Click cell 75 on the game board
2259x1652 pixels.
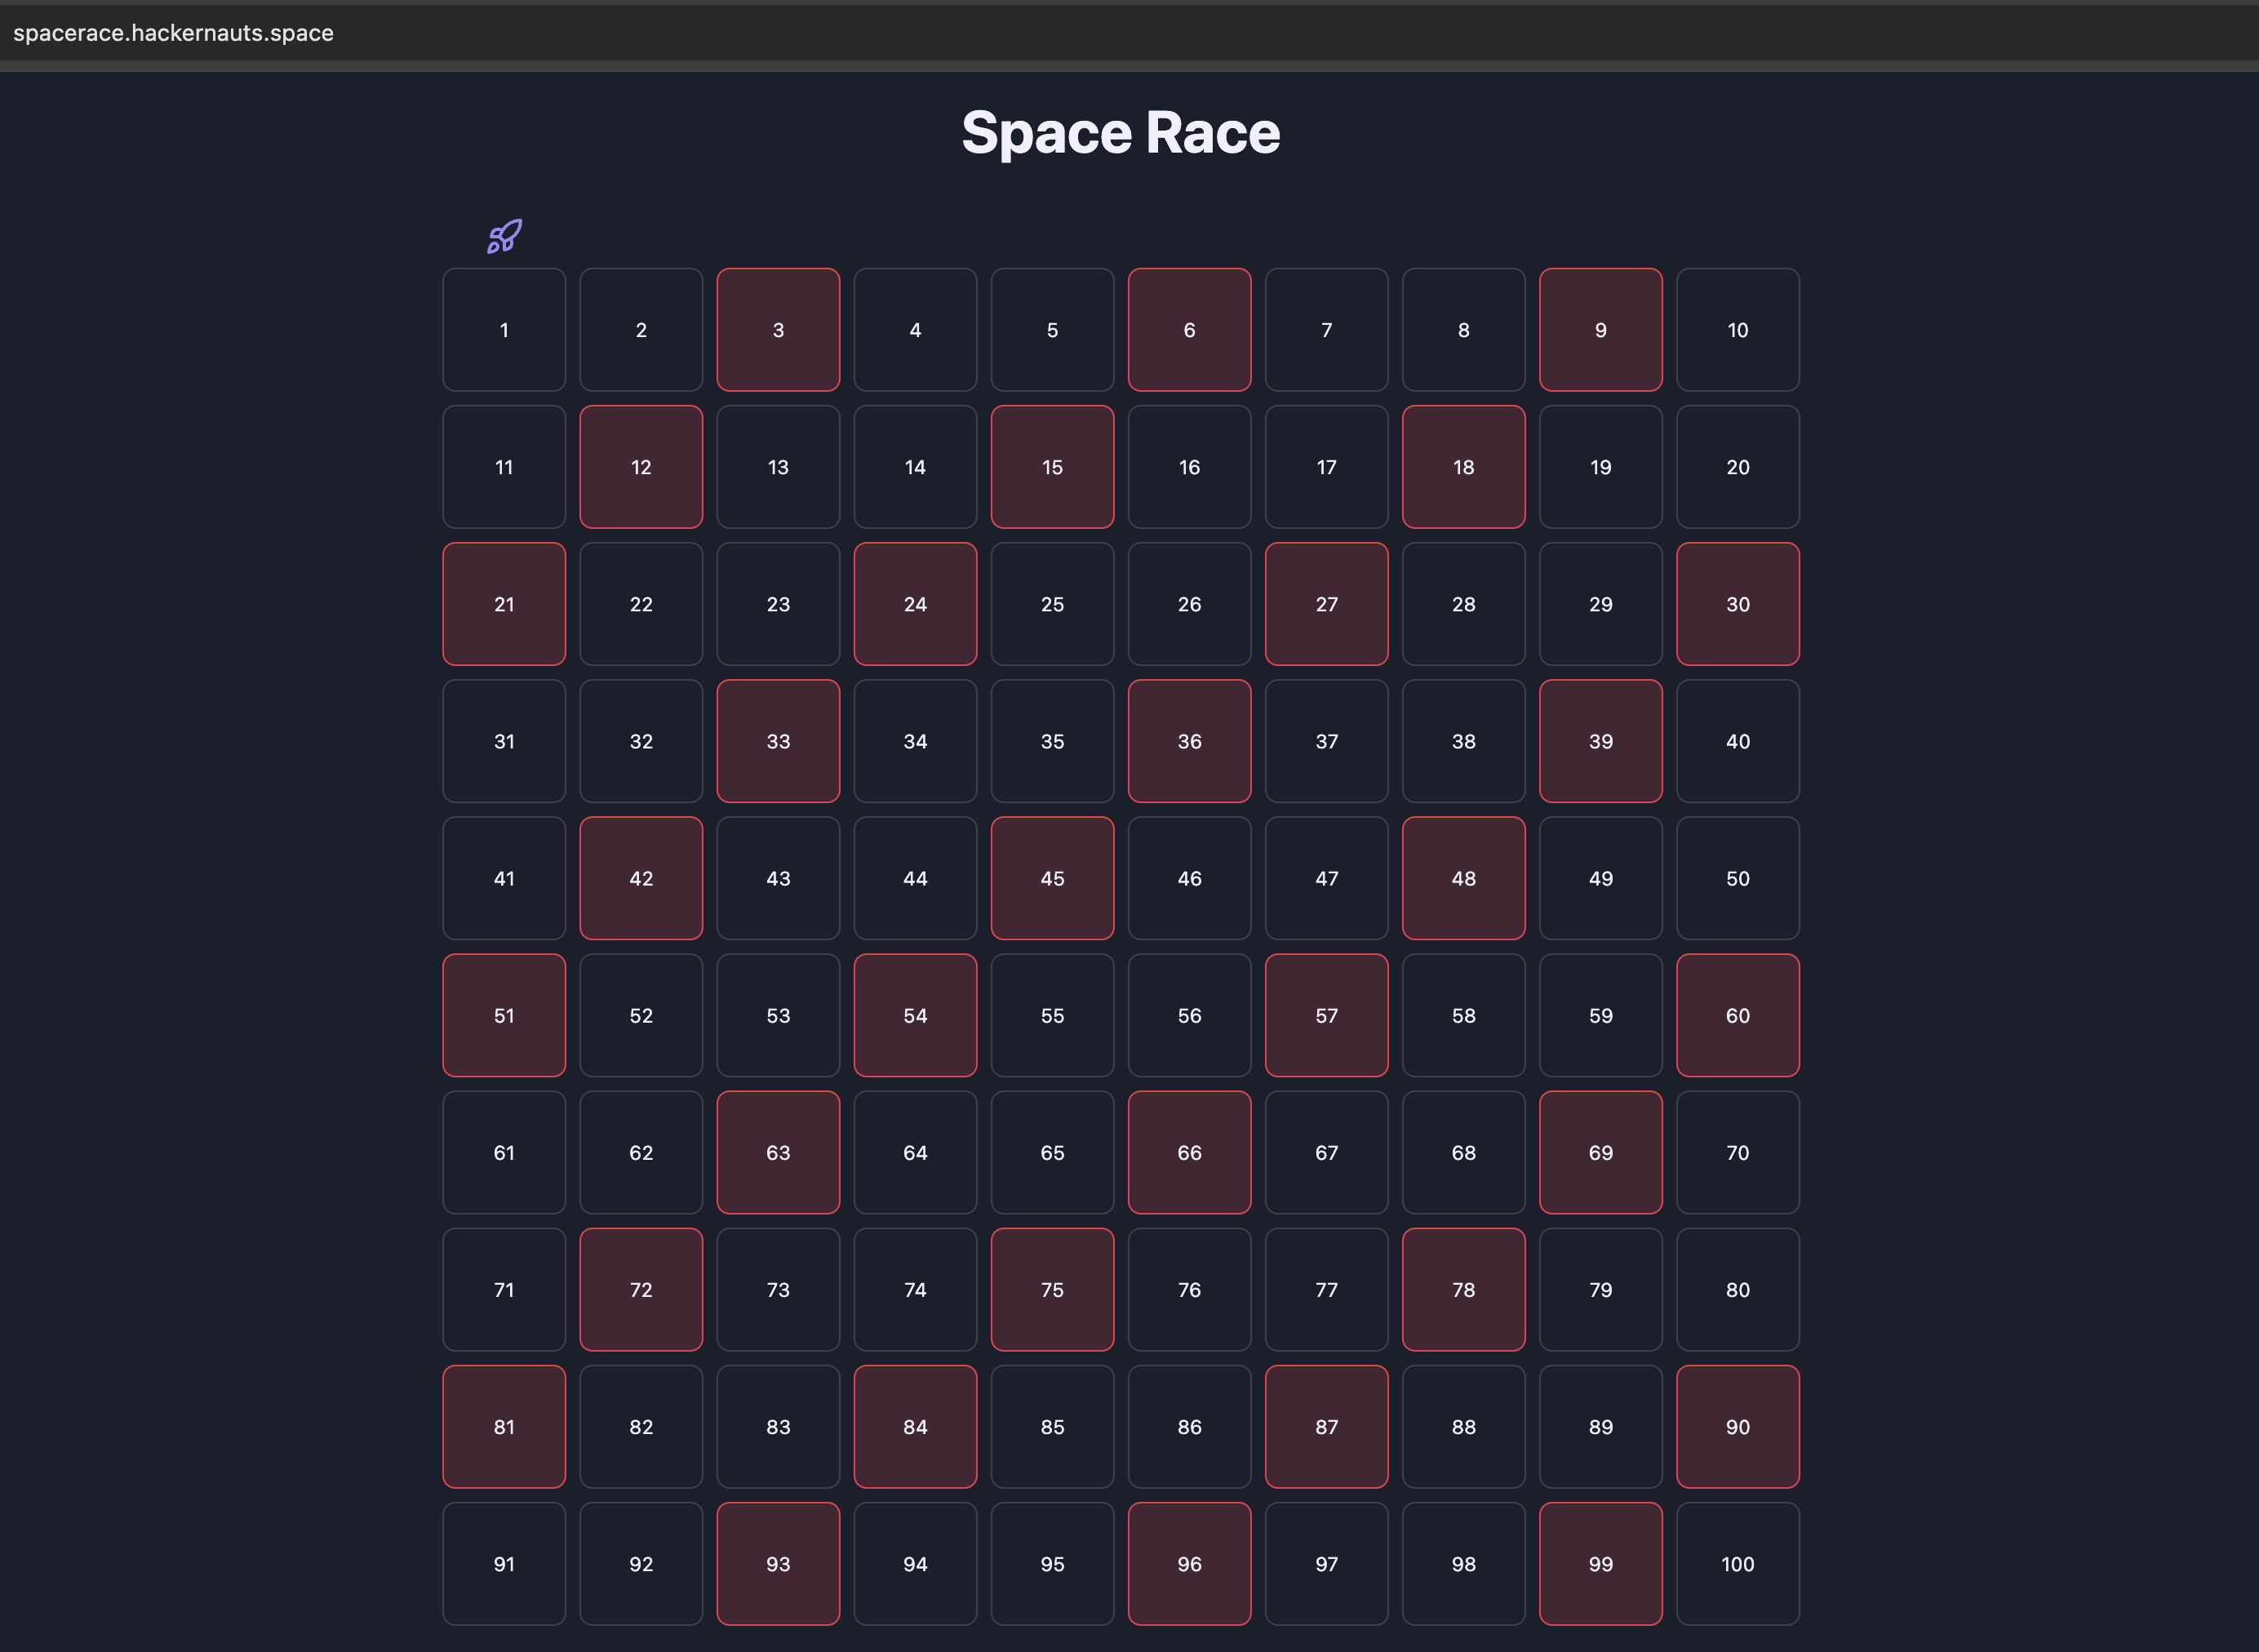1052,1289
